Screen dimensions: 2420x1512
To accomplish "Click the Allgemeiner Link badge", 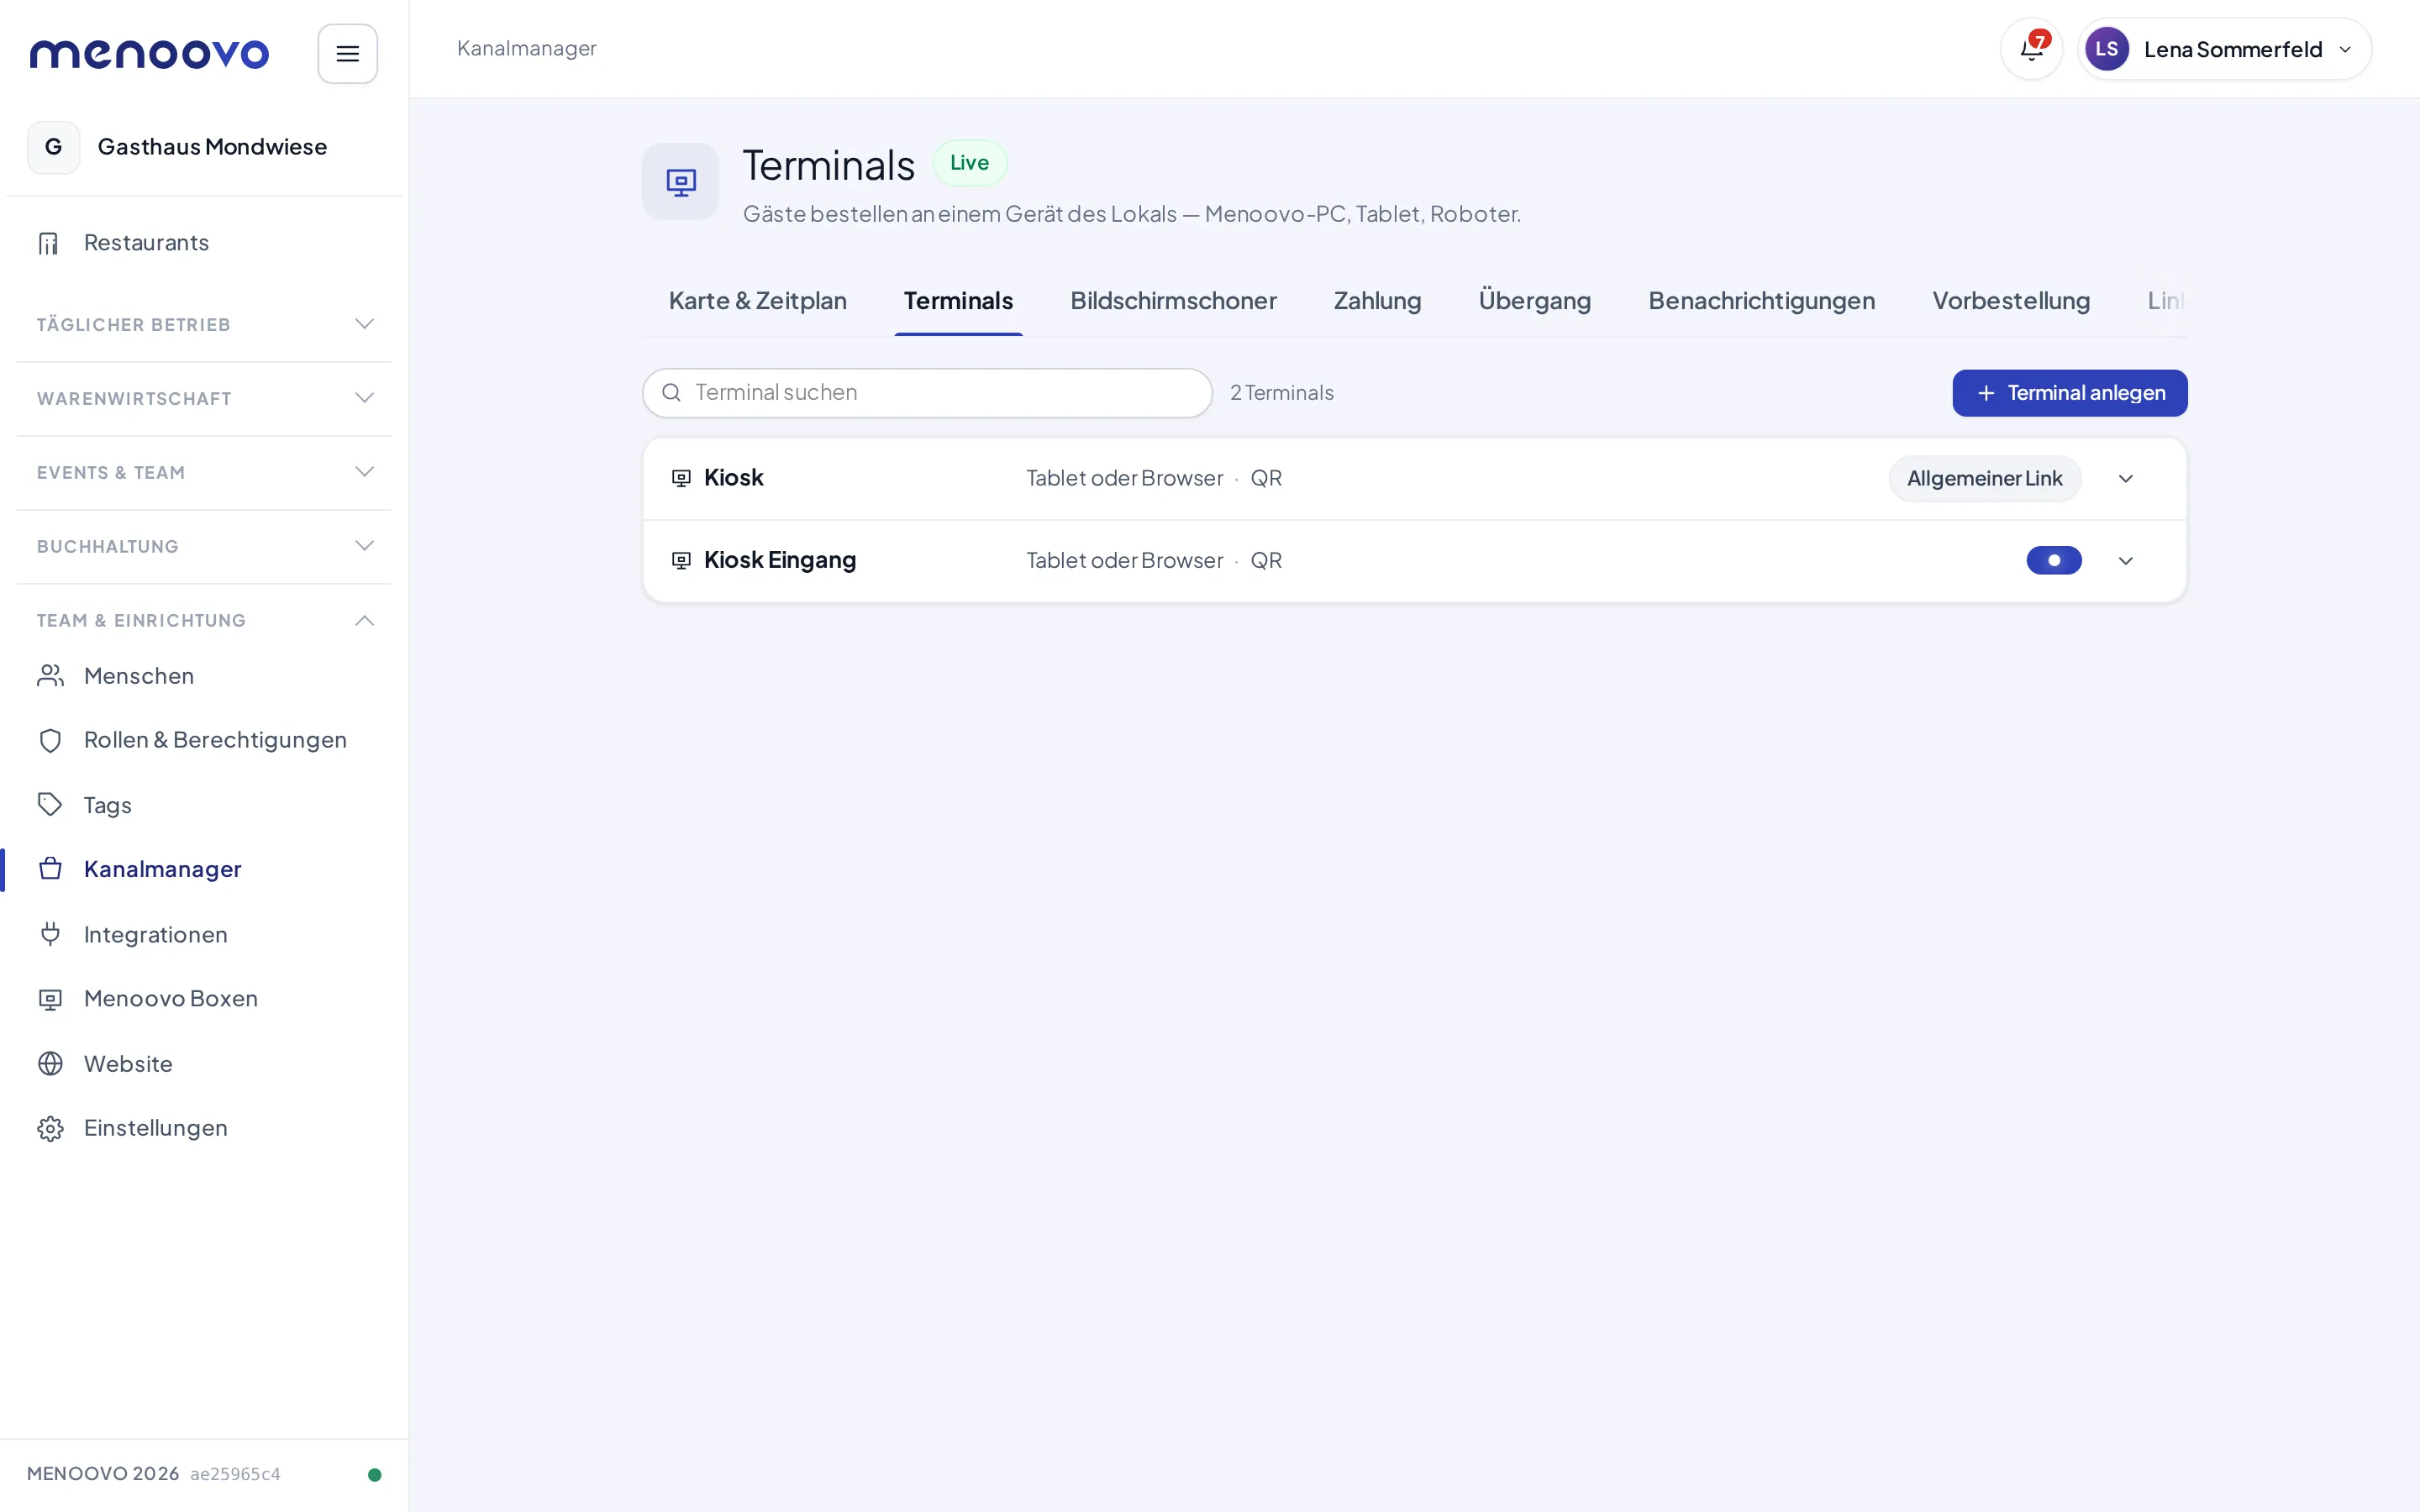I will pyautogui.click(x=1984, y=478).
